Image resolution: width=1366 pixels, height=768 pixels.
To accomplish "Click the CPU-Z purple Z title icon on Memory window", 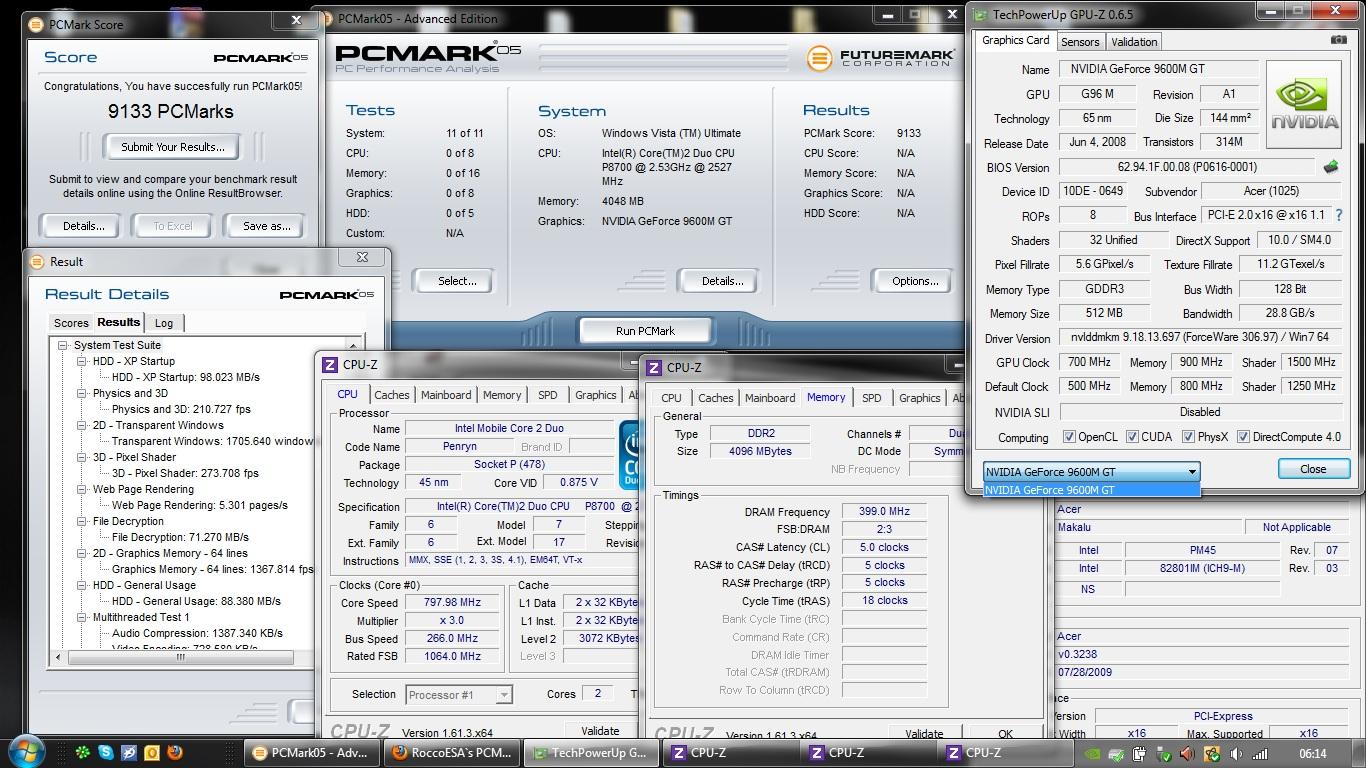I will [x=654, y=368].
